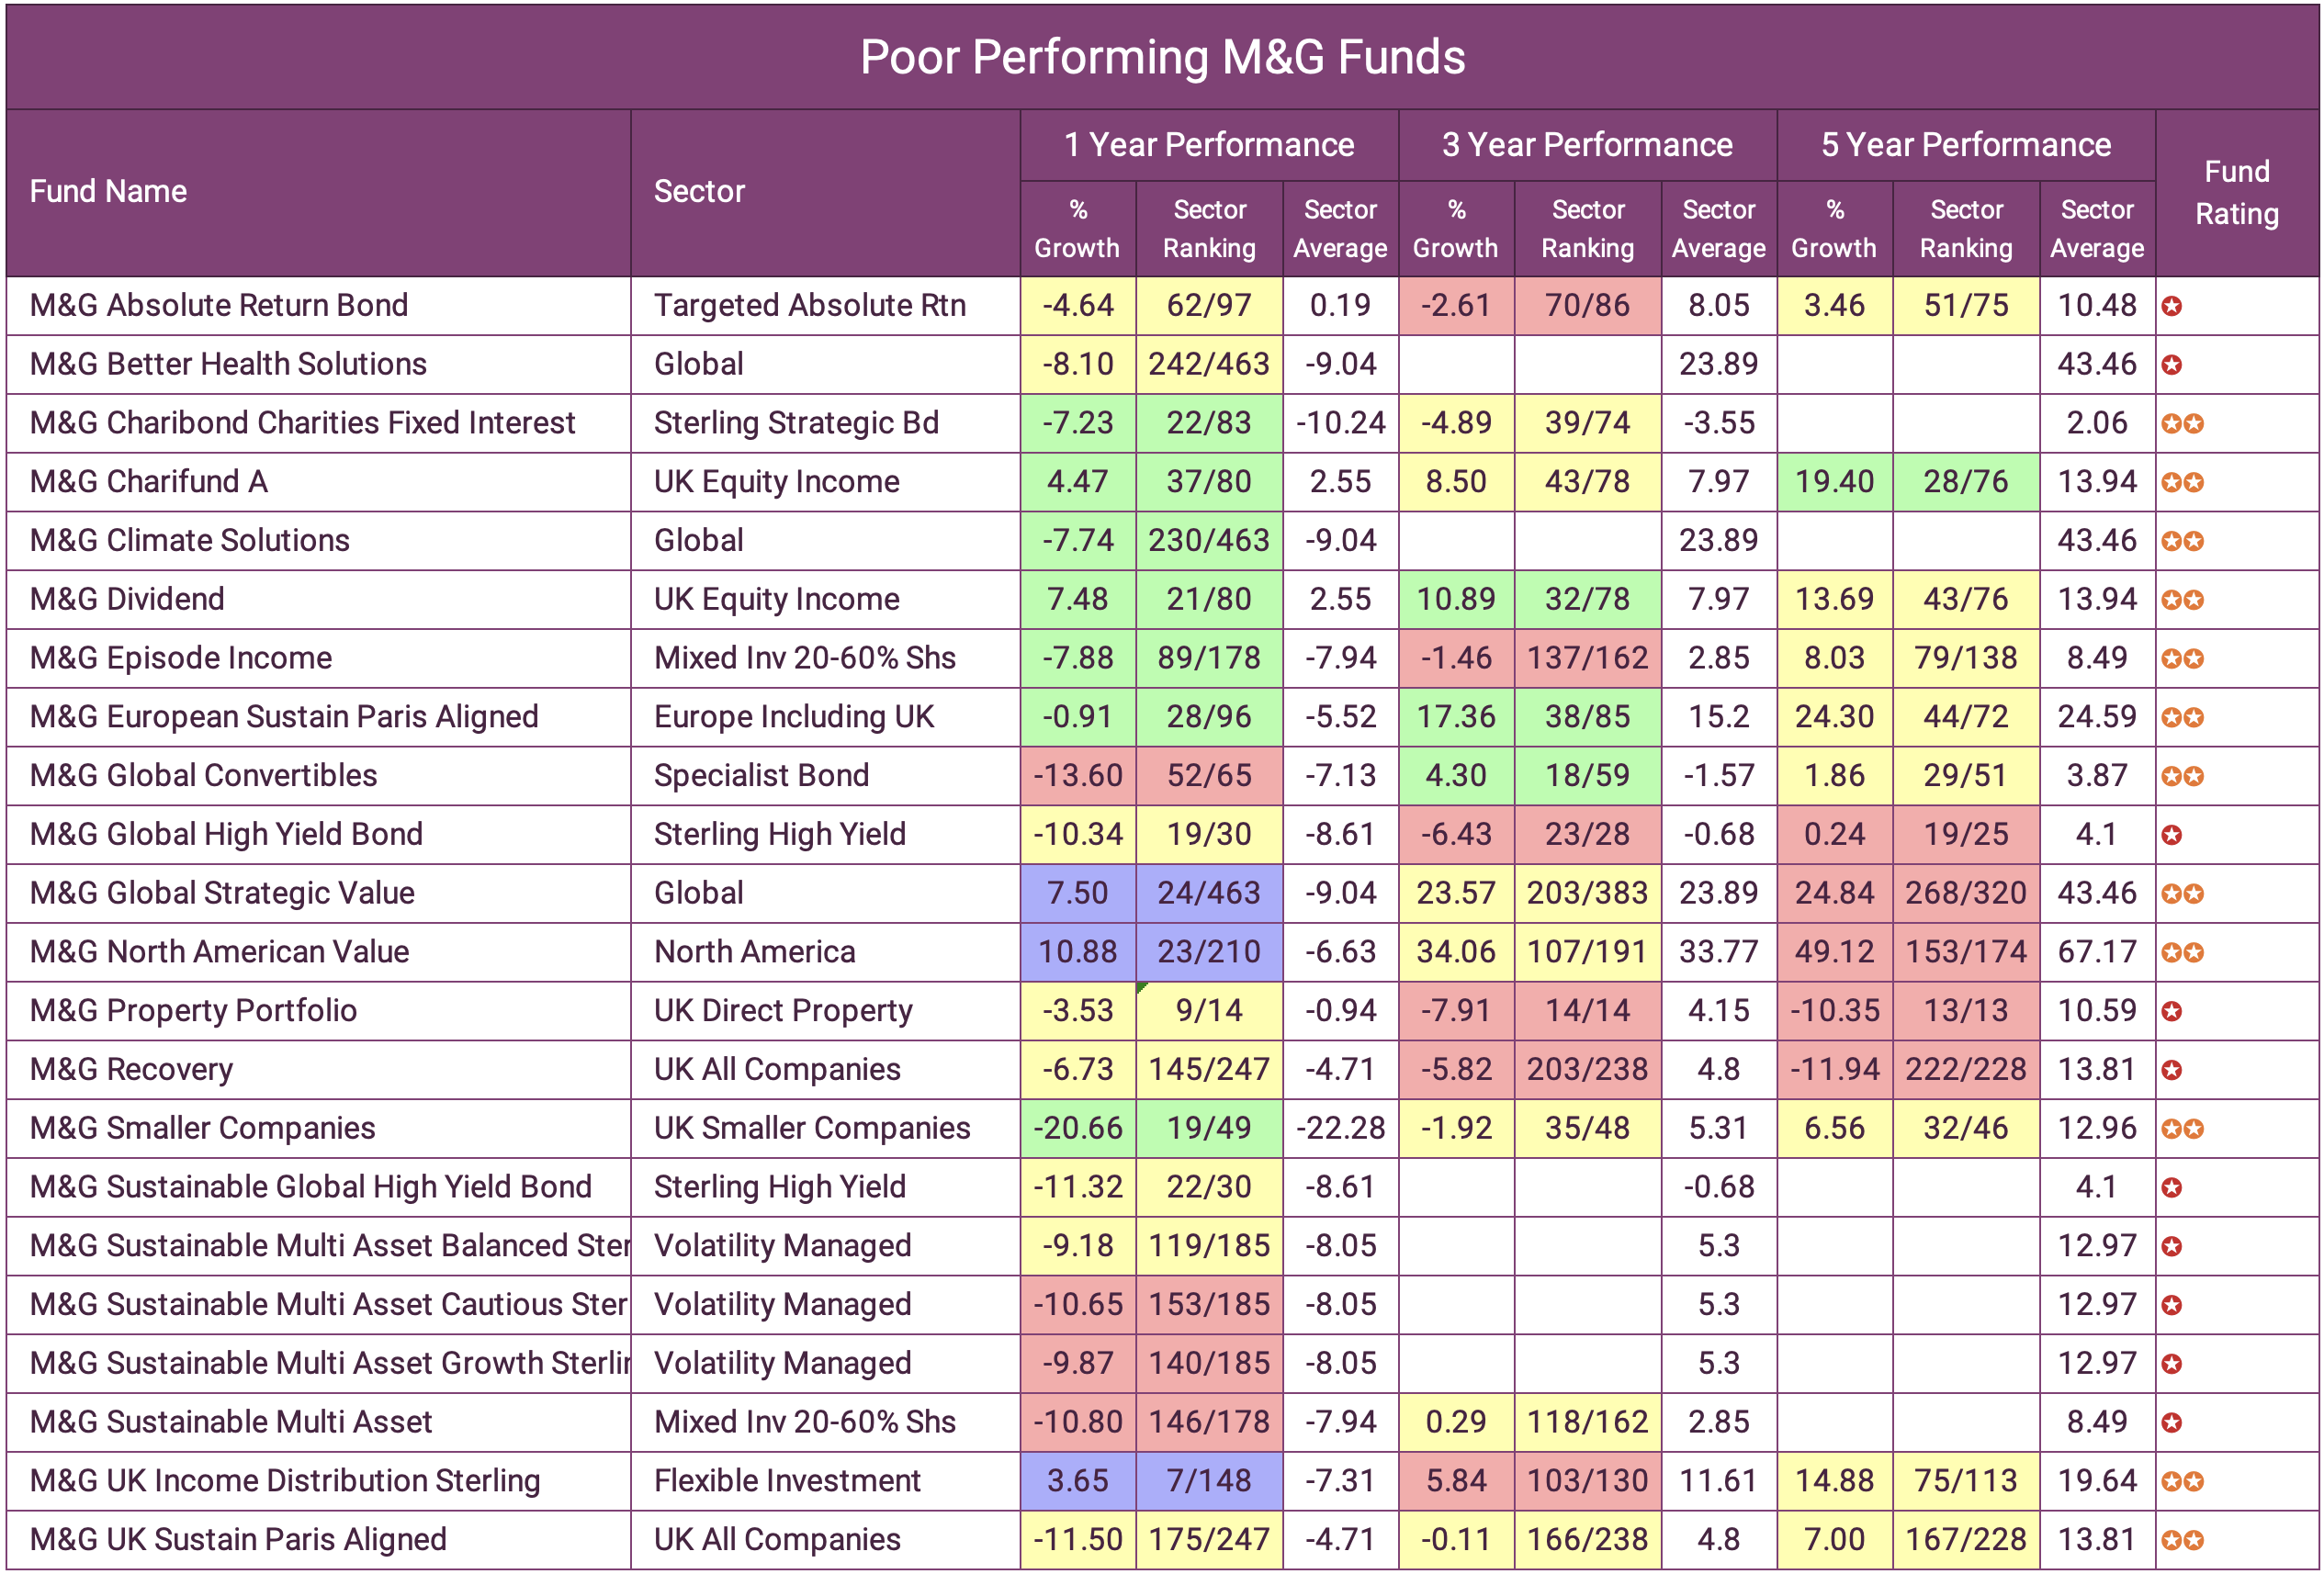The image size is (2324, 1574).
Task: Open the M&G Better Health Solutions fund entry
Action: tap(220, 364)
